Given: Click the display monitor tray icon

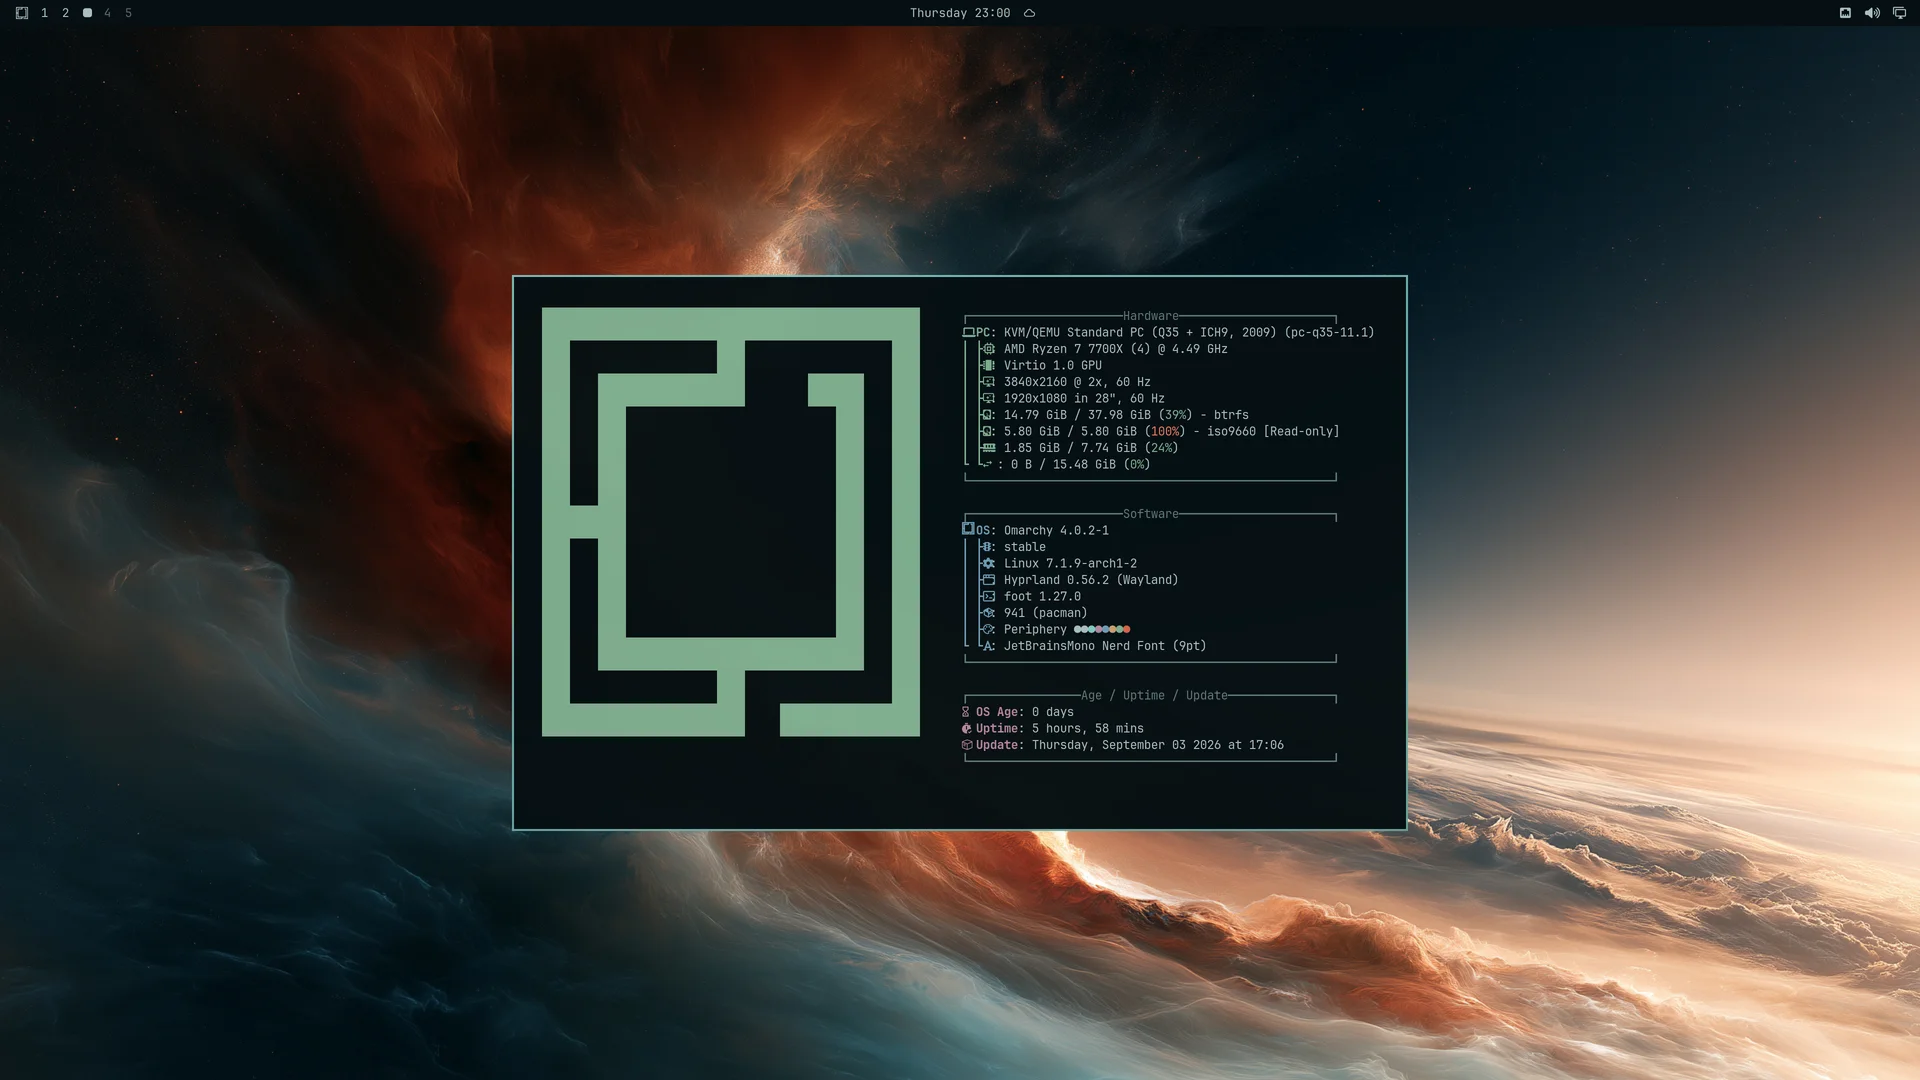Looking at the screenshot, I should pos(1899,13).
